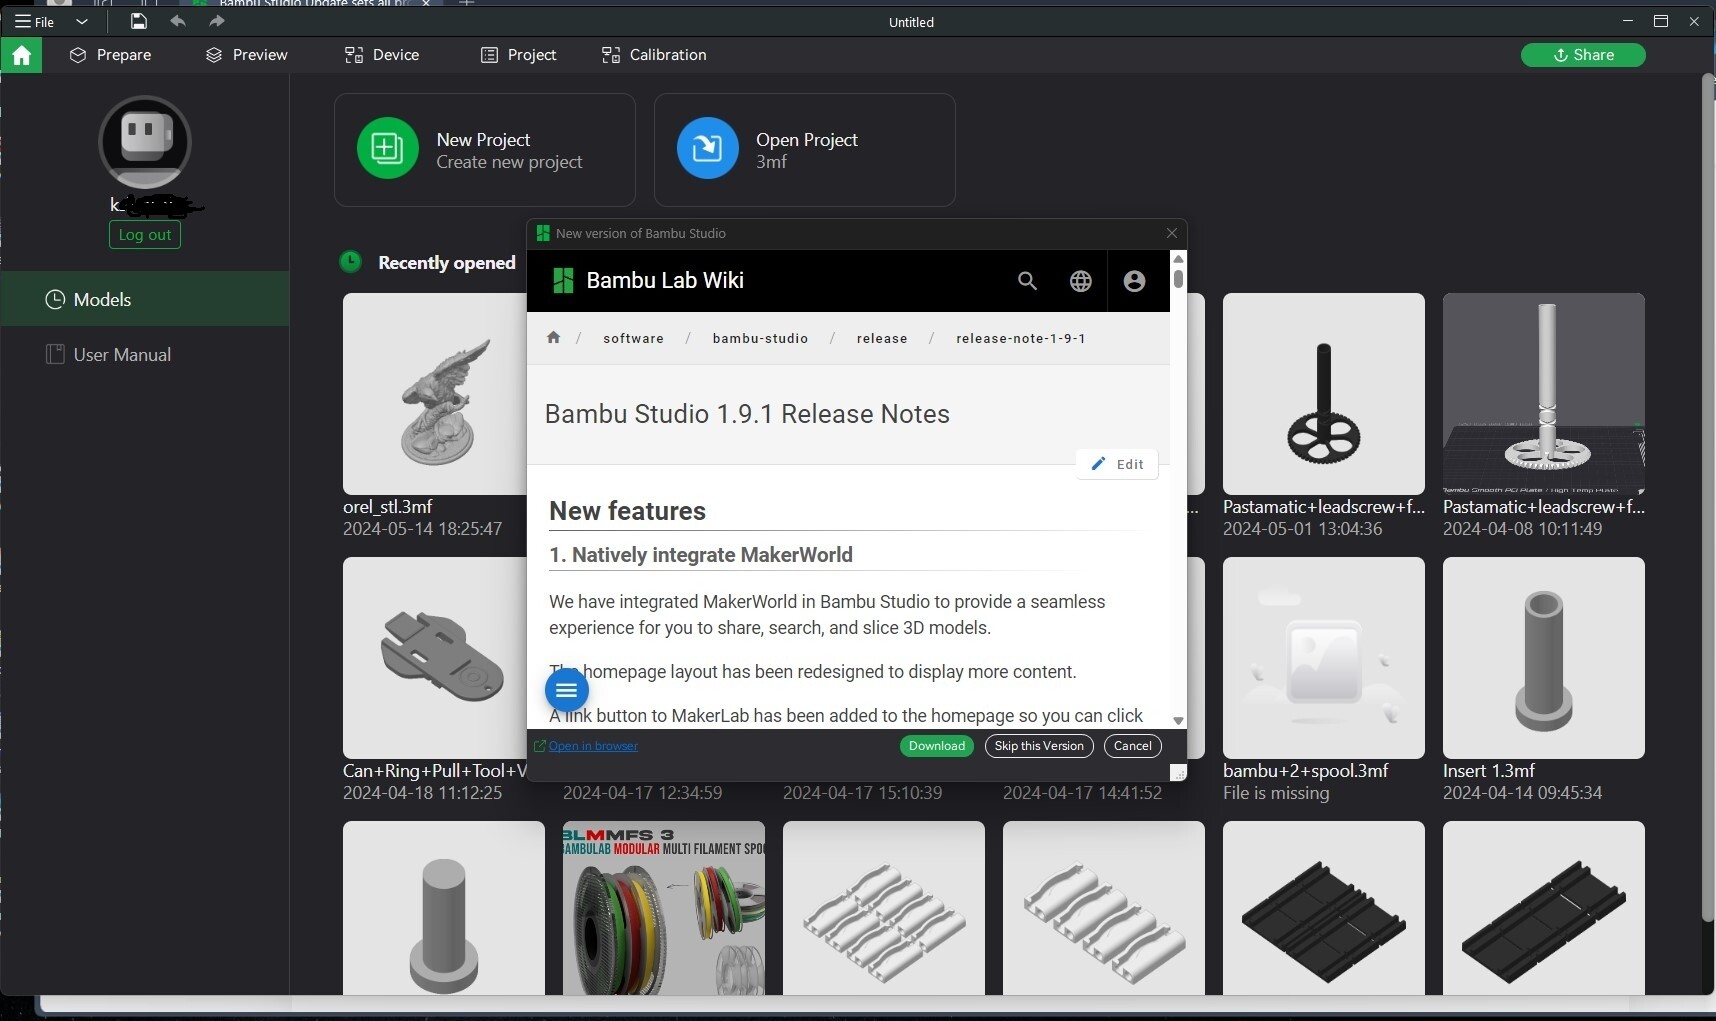Close the New version dialog

(x=1172, y=233)
